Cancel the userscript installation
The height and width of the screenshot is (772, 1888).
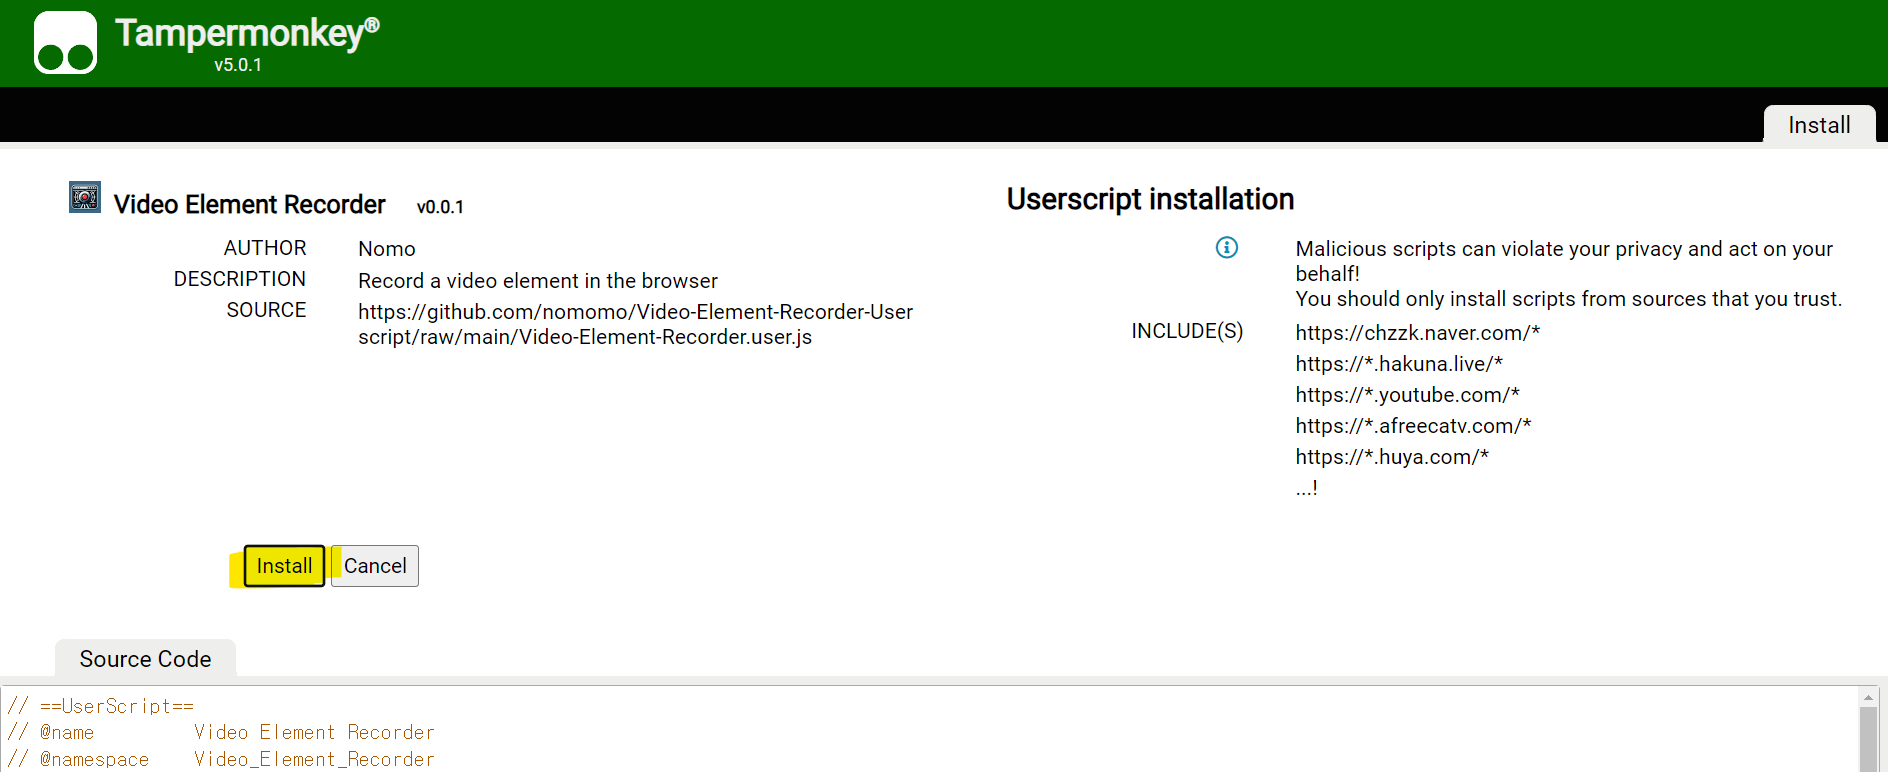coord(375,566)
